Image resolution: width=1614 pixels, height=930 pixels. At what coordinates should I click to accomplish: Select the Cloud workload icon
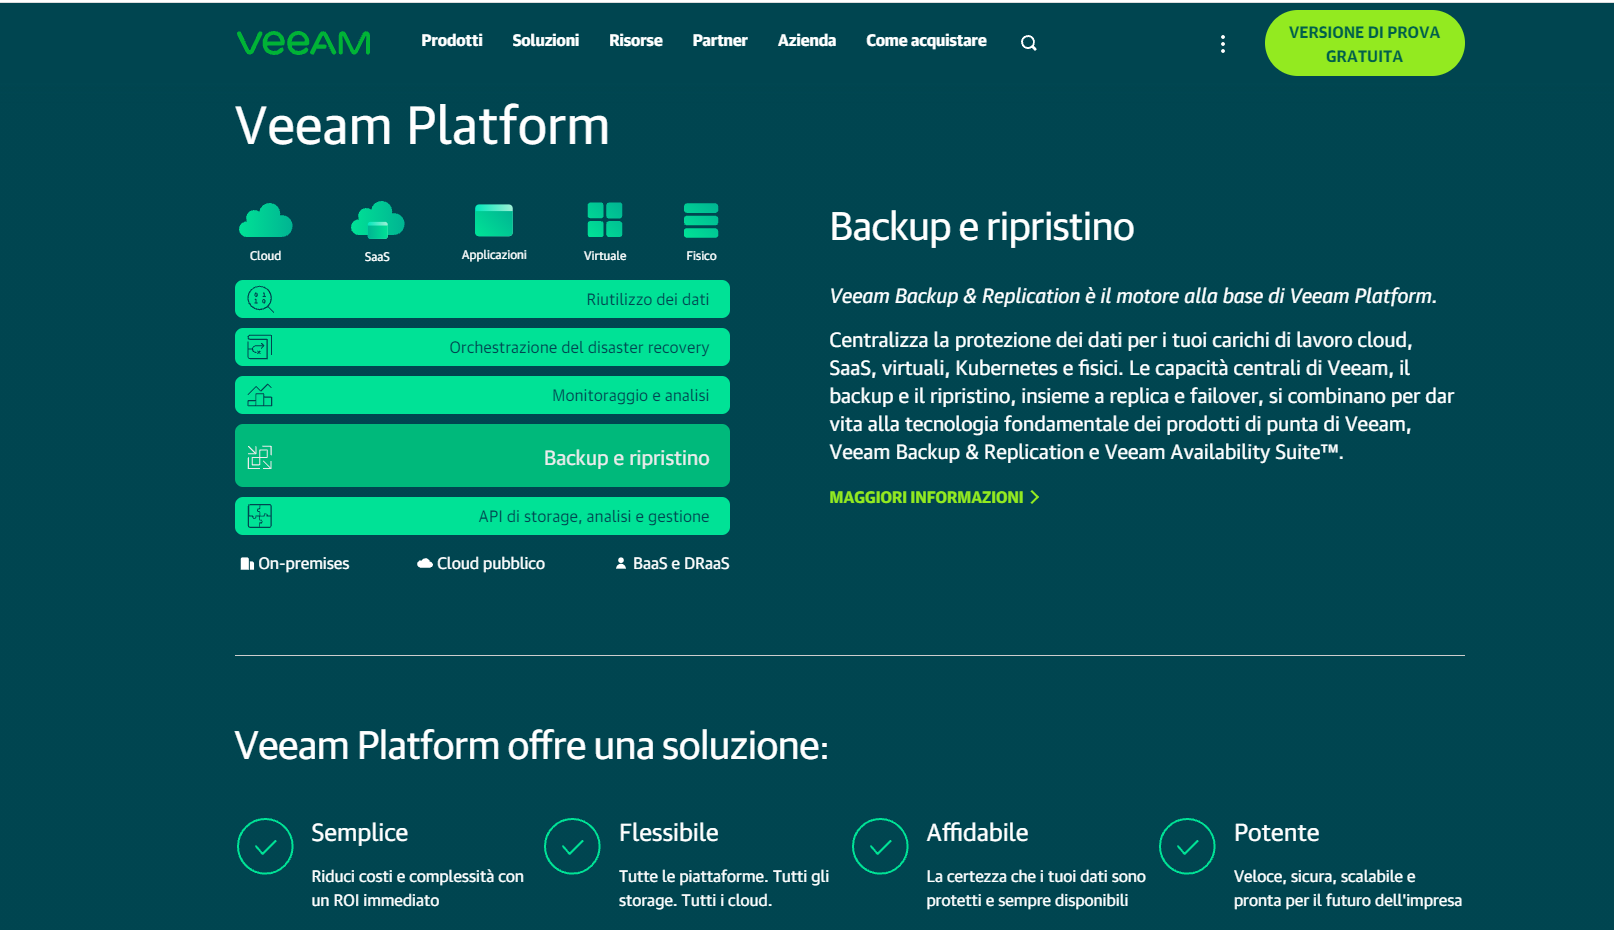click(266, 220)
